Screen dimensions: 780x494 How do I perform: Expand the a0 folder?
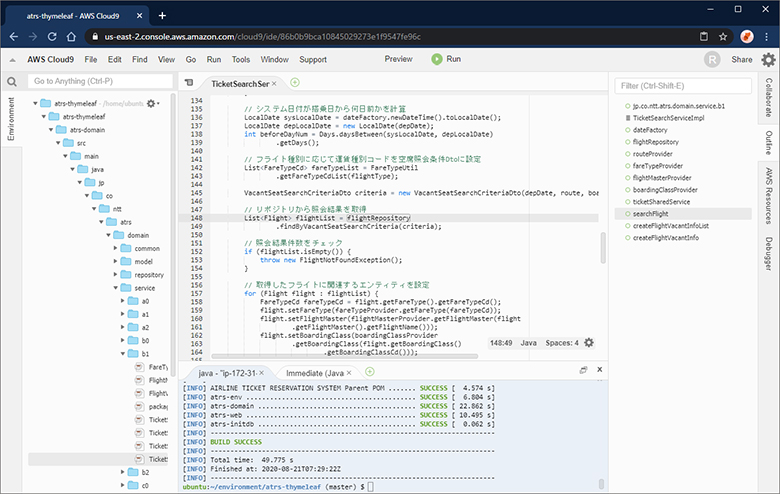point(123,301)
